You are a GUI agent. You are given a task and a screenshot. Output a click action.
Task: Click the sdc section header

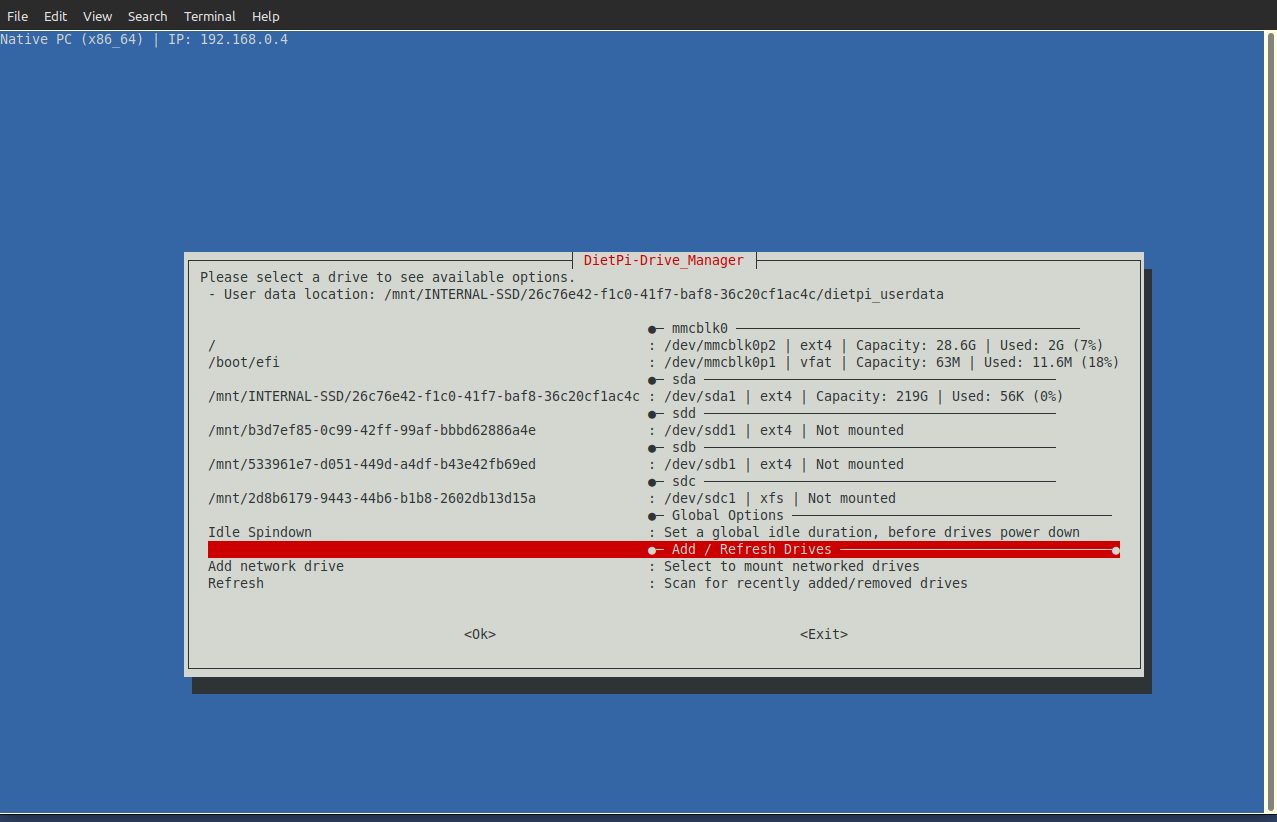point(684,481)
